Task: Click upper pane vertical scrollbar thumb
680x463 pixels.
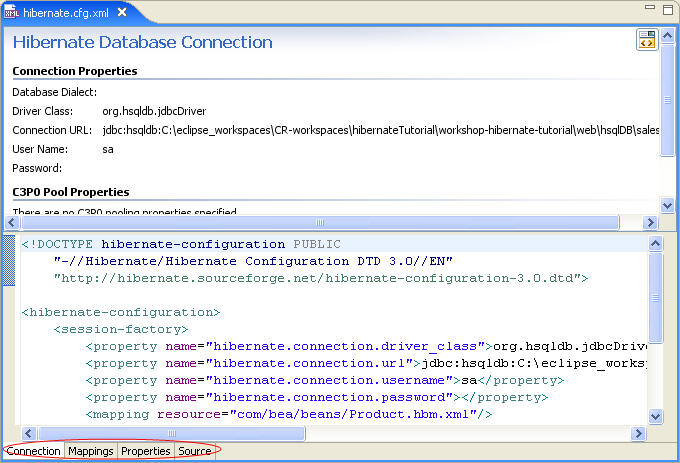Action: (667, 99)
